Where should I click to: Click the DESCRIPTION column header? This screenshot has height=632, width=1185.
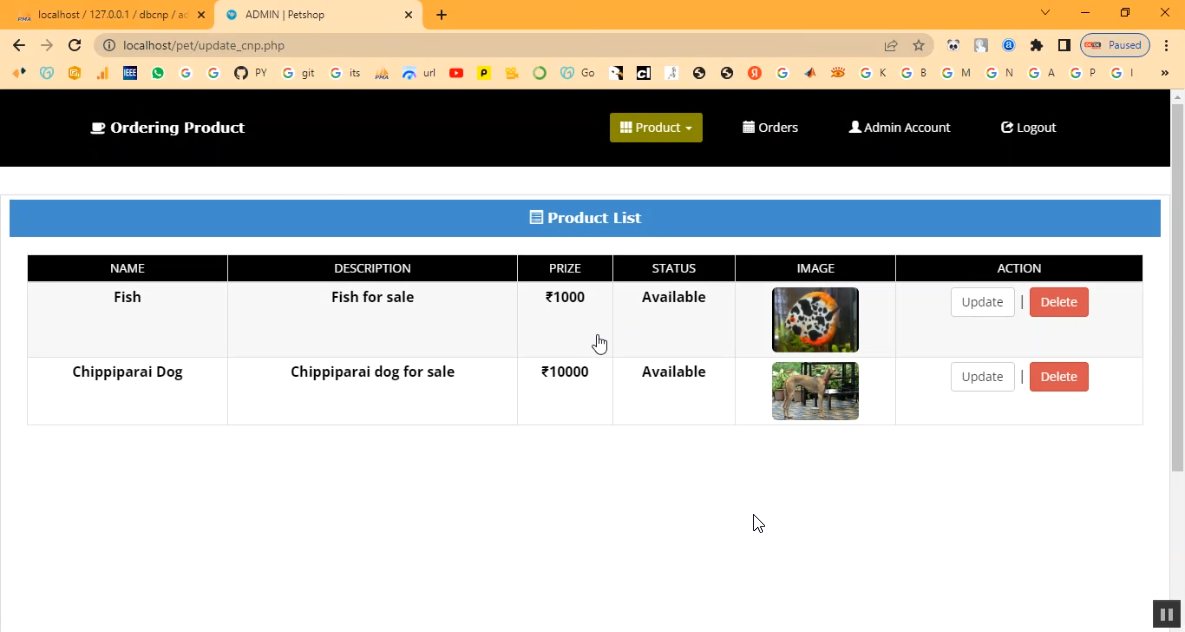[x=373, y=268]
